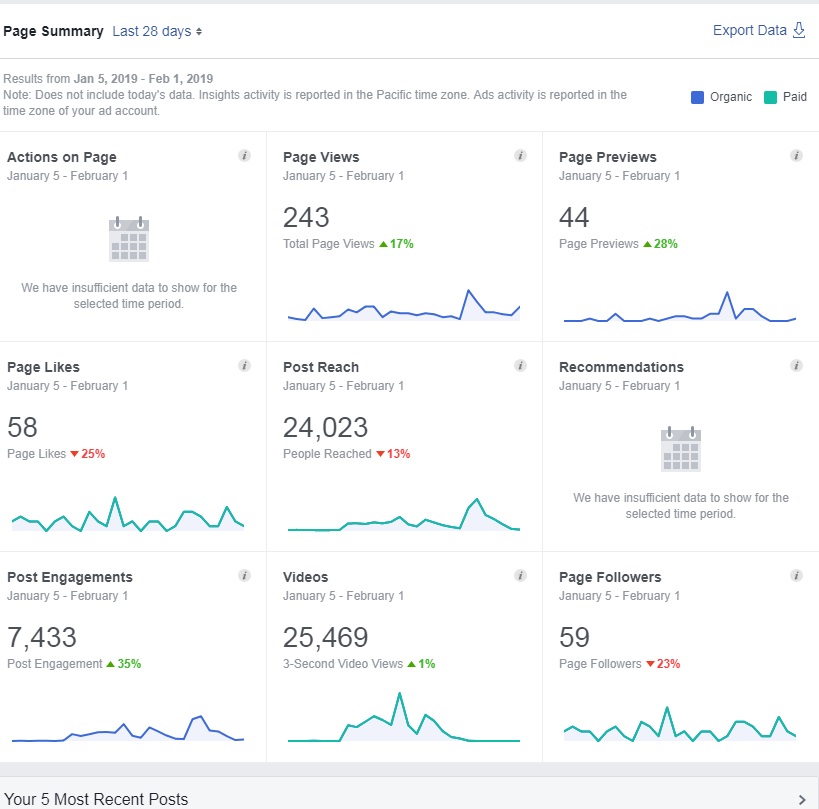Click the blue Organic legend swatch

point(697,97)
